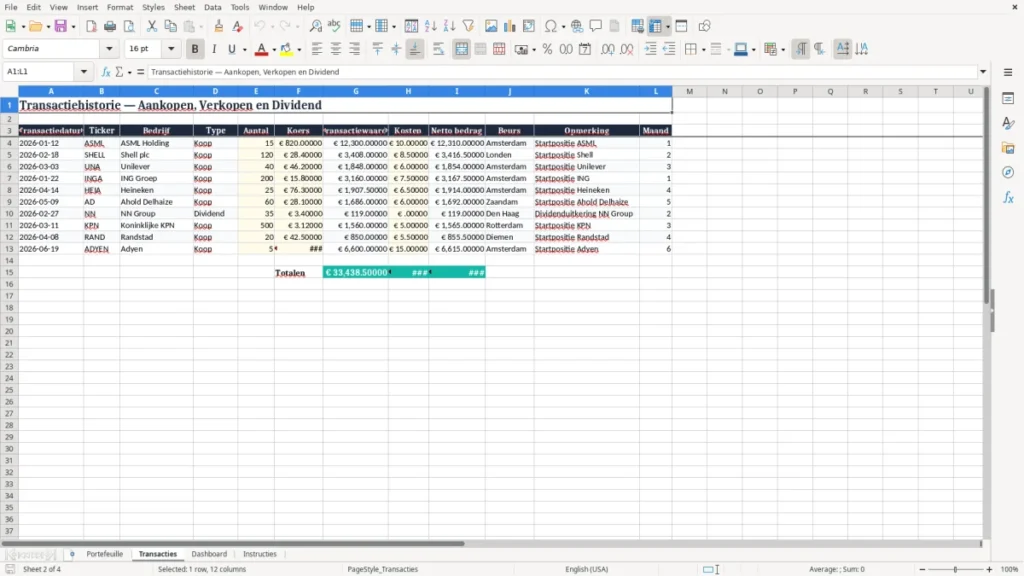Click the AutoFilter funnel icon
1024x576 pixels.
pos(468,26)
